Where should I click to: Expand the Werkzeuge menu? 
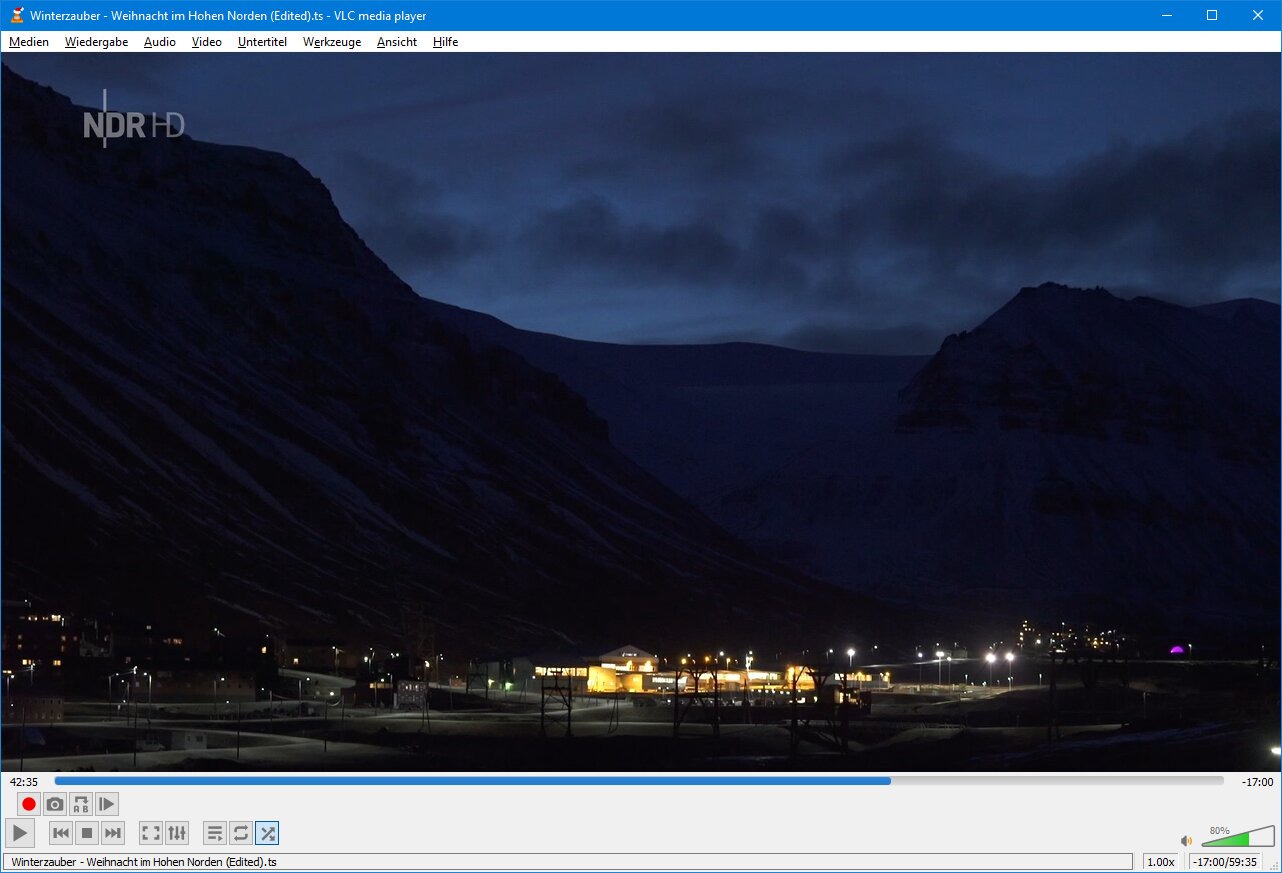pos(332,42)
